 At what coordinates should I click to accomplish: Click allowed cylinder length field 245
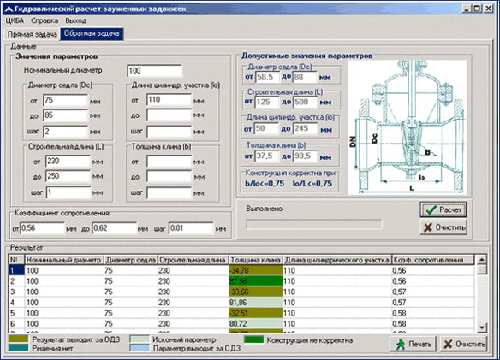tap(305, 129)
